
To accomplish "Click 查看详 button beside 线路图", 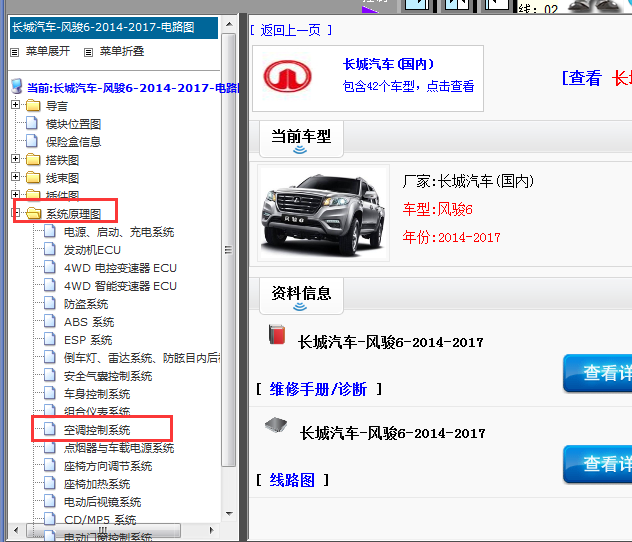I will [597, 464].
